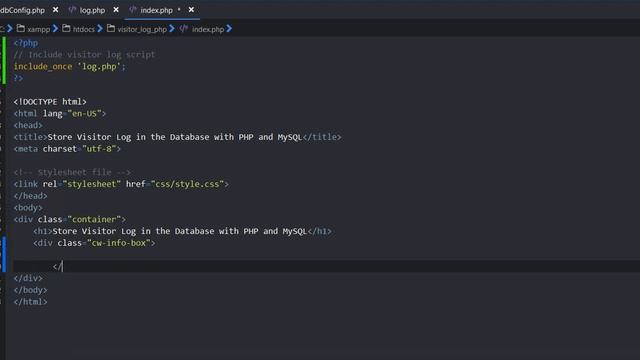The height and width of the screenshot is (360, 640).
Task: Click the html lang="en-US" line
Action: tap(60, 113)
